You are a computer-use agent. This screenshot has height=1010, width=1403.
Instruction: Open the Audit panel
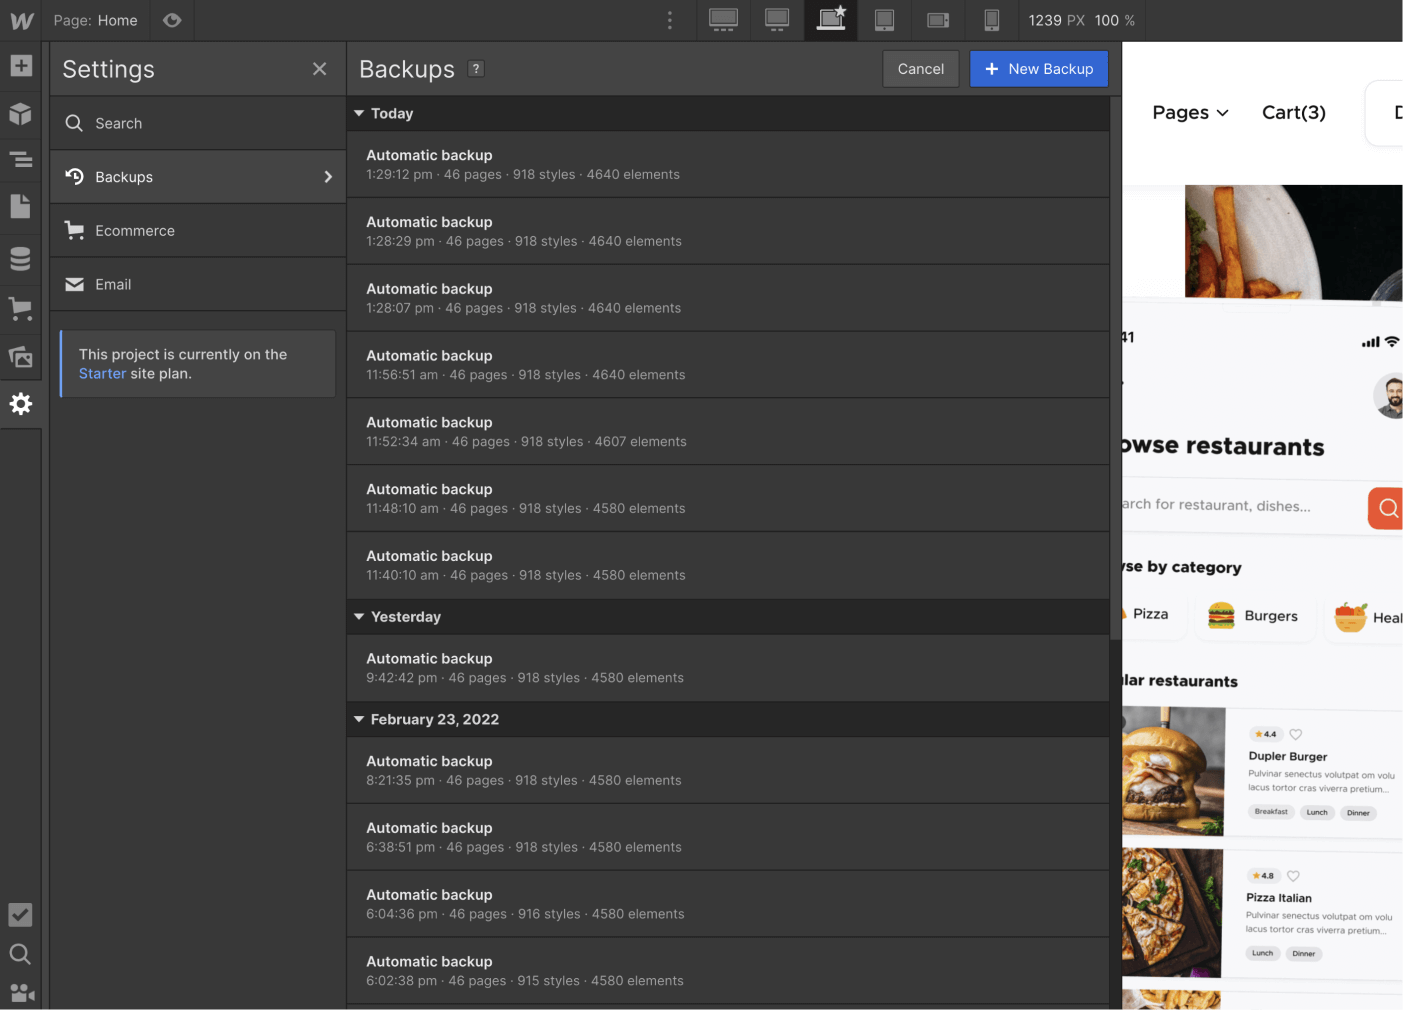(x=20, y=914)
